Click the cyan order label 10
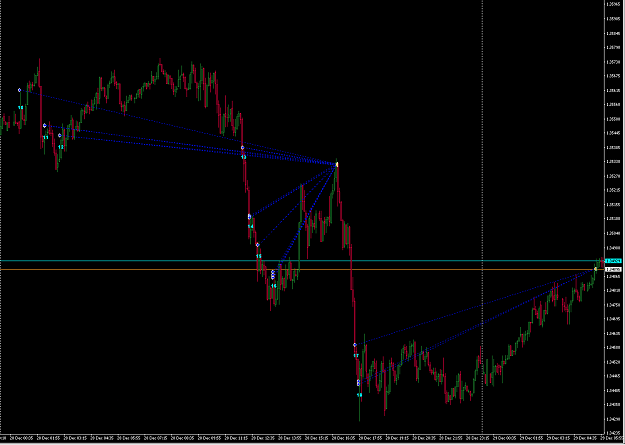The height and width of the screenshot is (445, 625). click(x=21, y=108)
